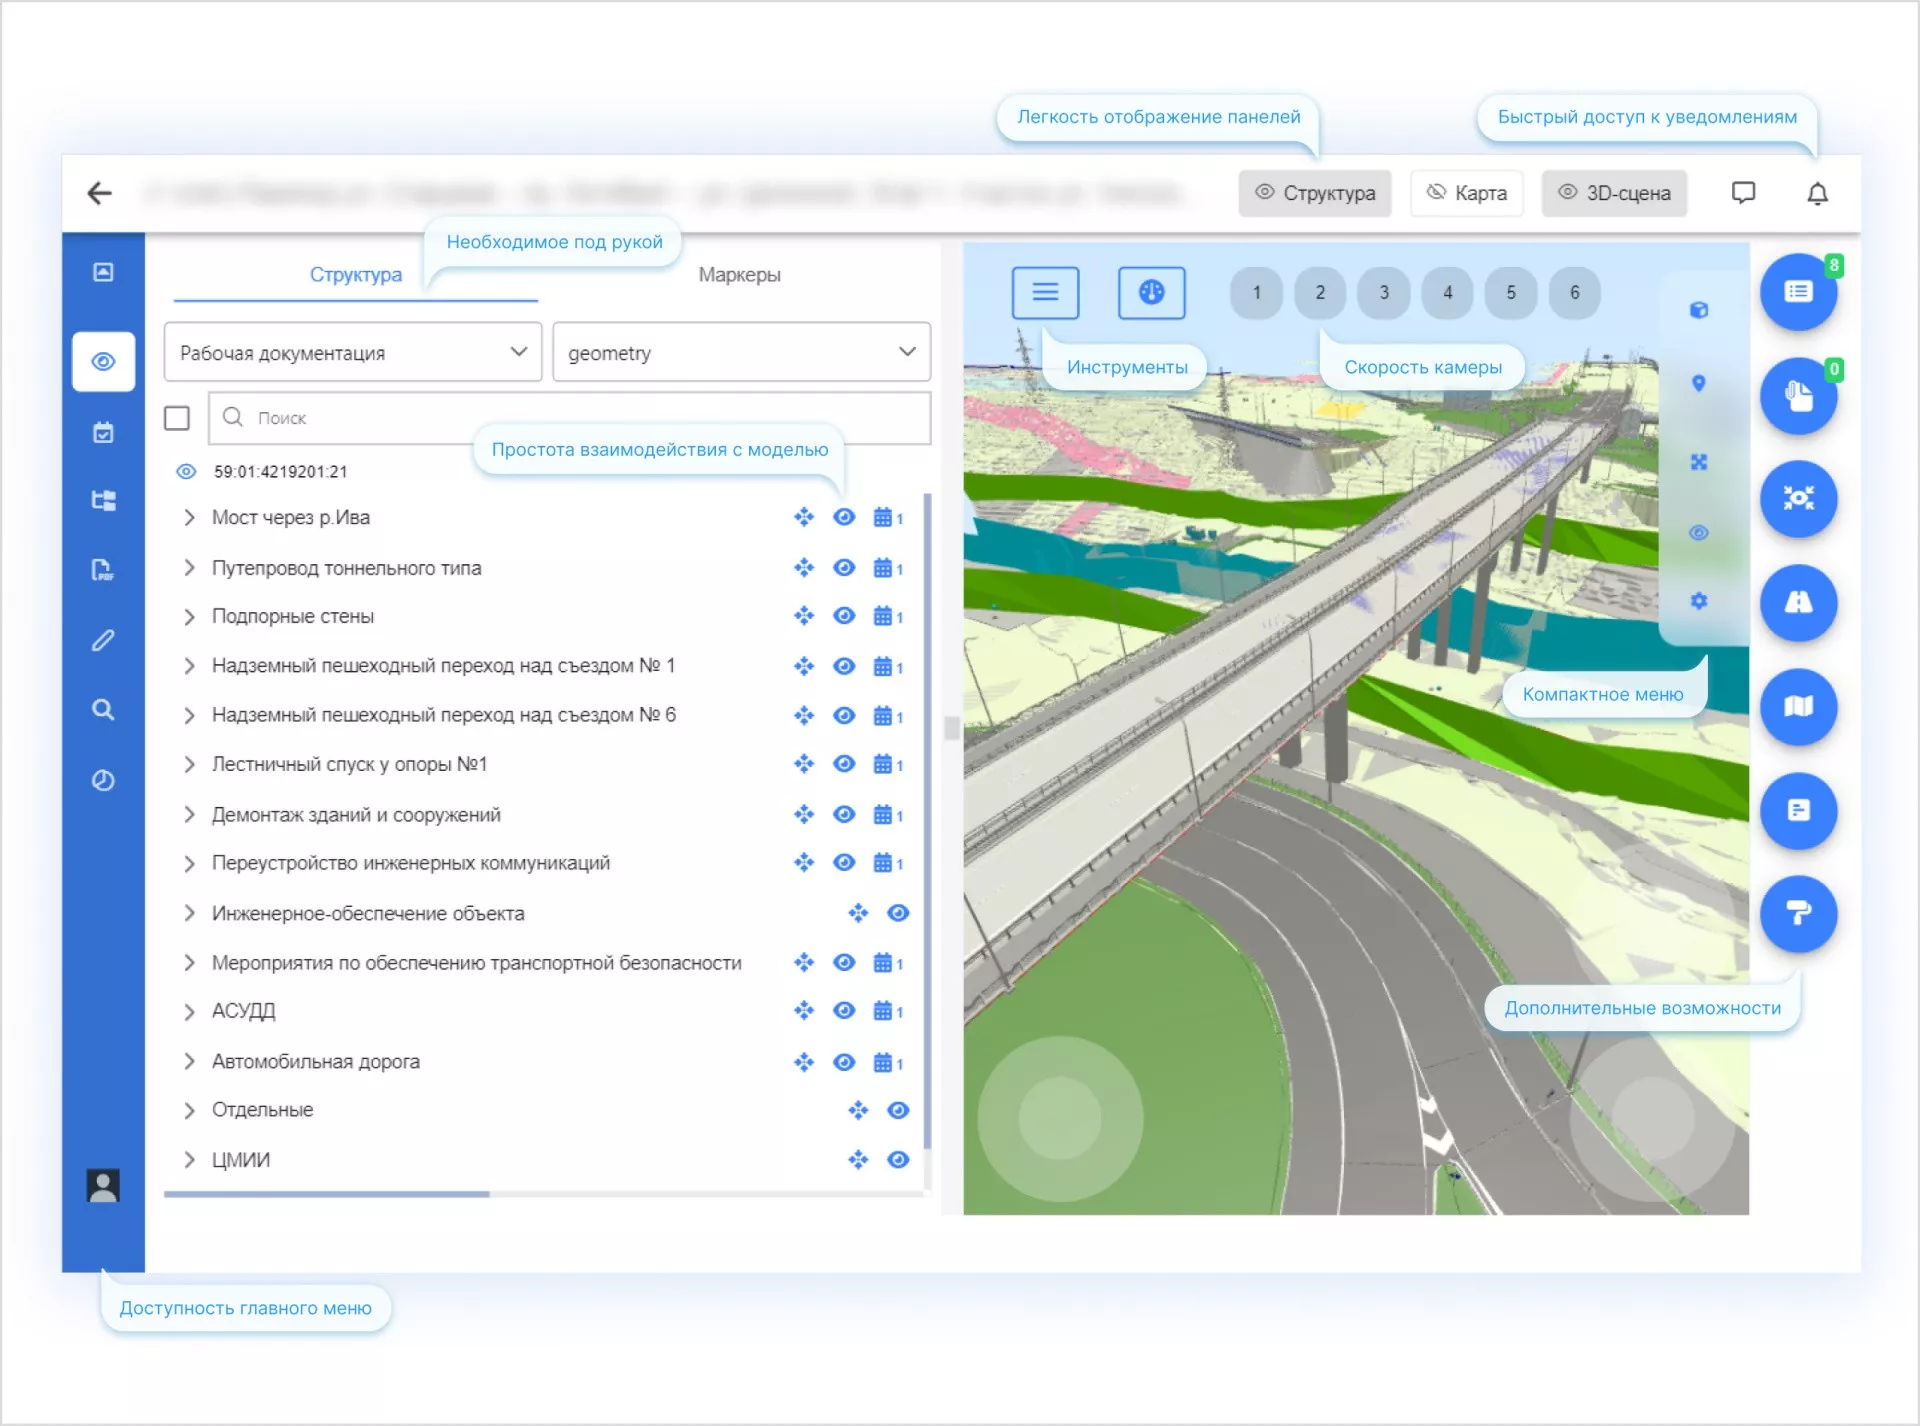1920x1426 pixels.
Task: Click the back arrow icon
Action: pyautogui.click(x=99, y=193)
